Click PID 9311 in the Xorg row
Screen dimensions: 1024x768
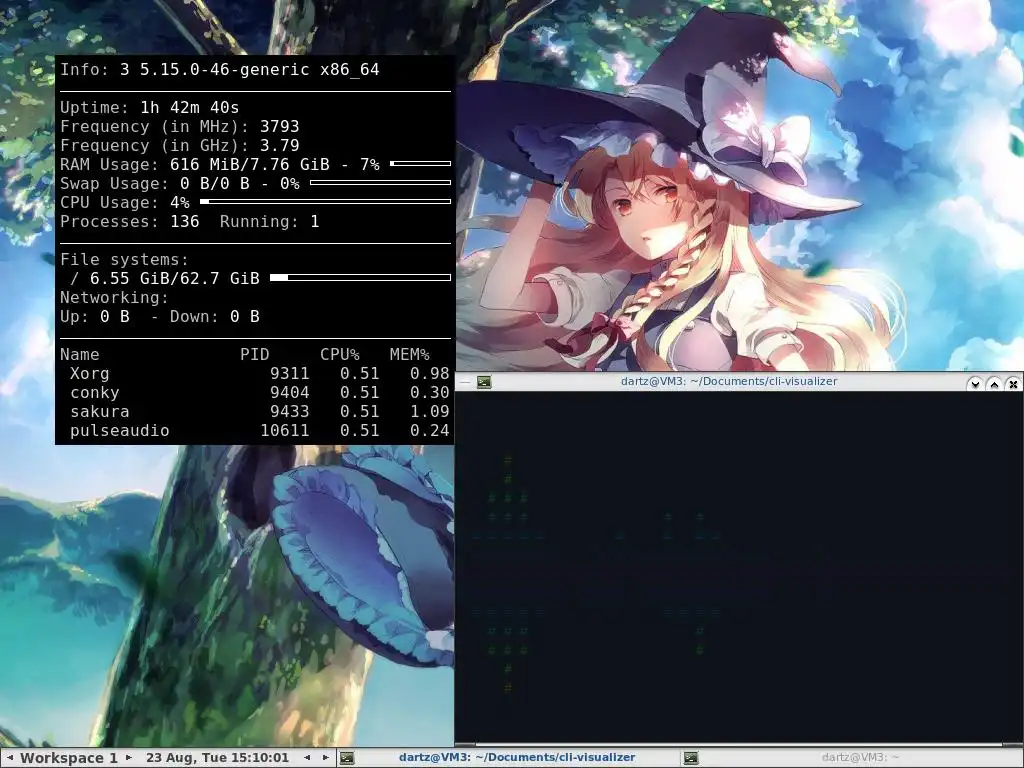point(289,374)
